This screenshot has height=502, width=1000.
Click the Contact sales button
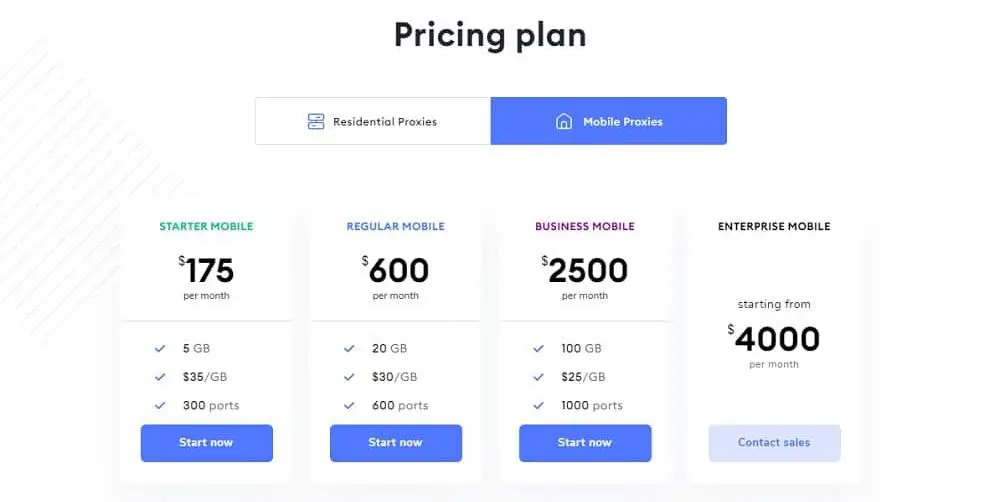774,443
